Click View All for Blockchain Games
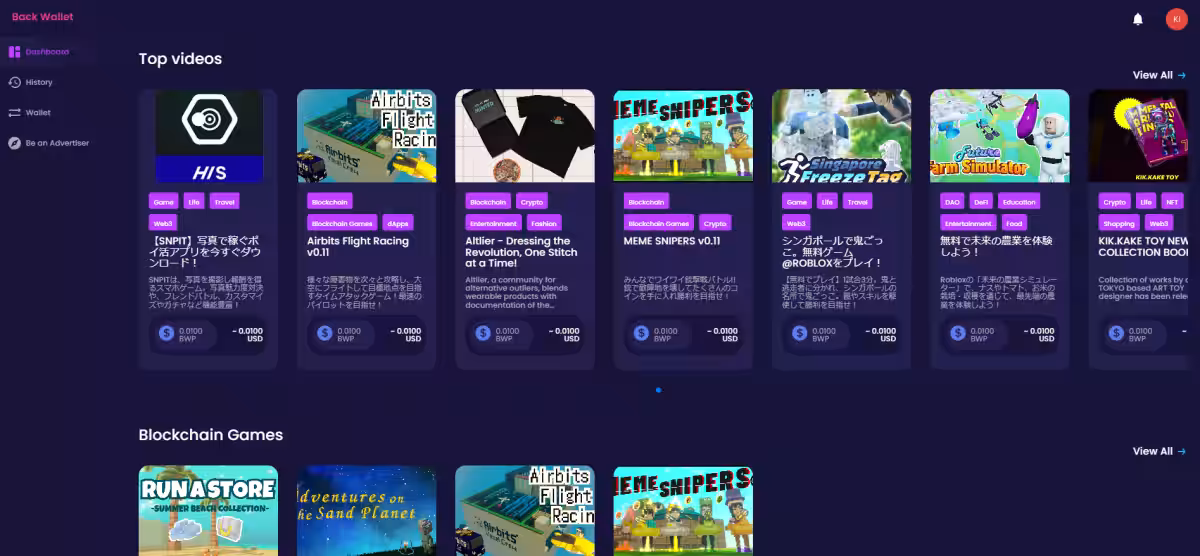The image size is (1200, 556). pyautogui.click(x=1158, y=451)
